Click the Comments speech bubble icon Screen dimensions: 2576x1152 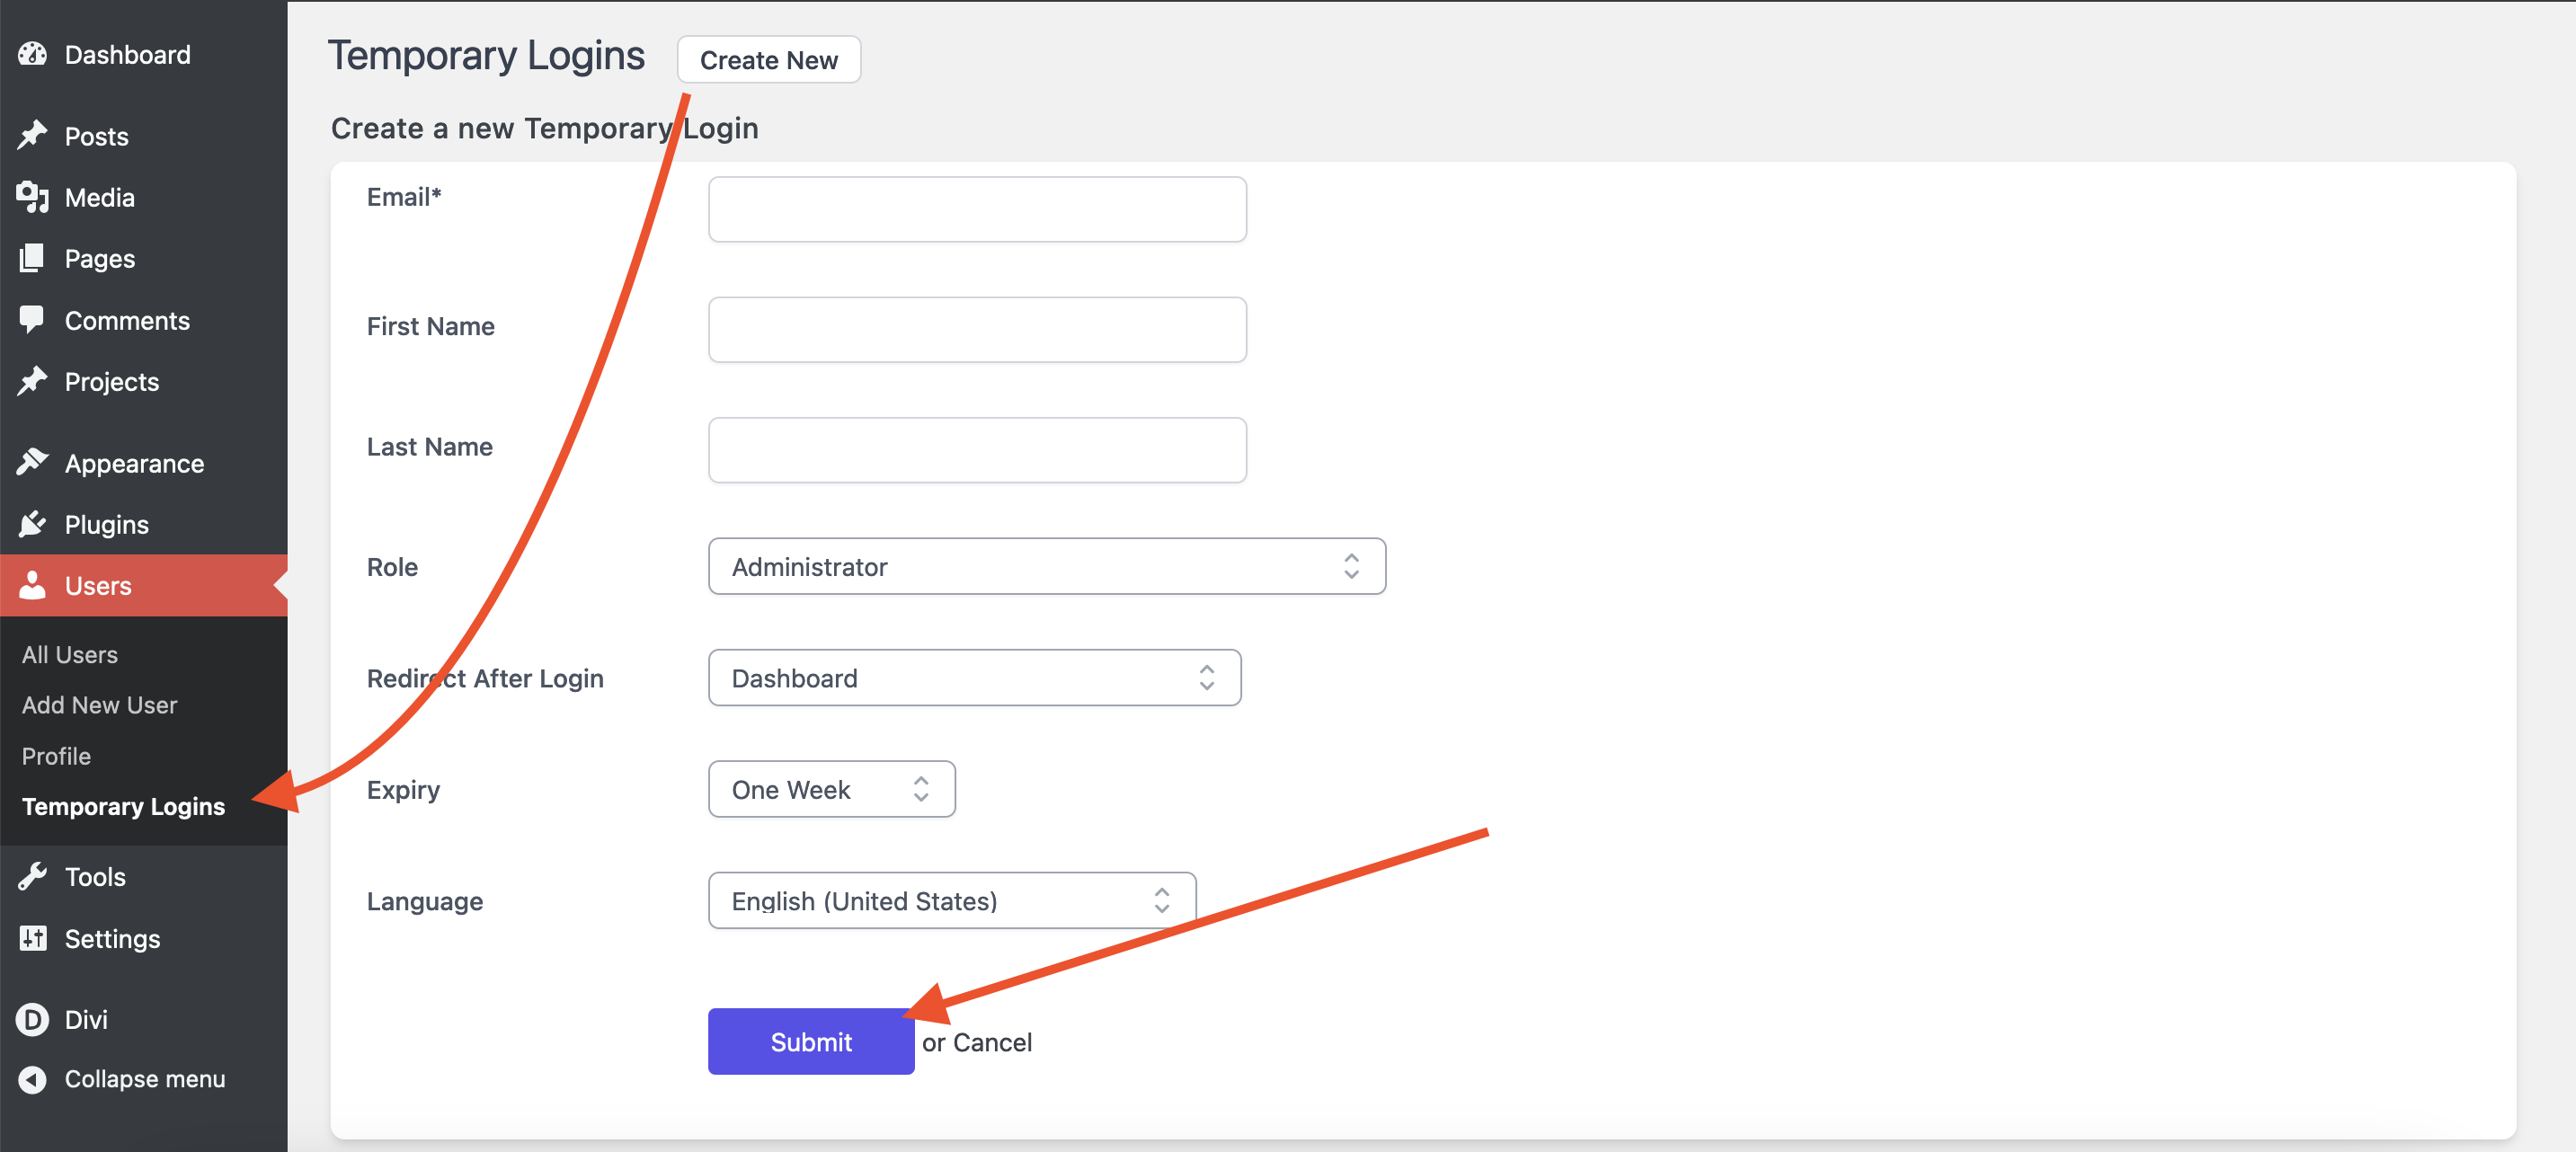pyautogui.click(x=32, y=319)
